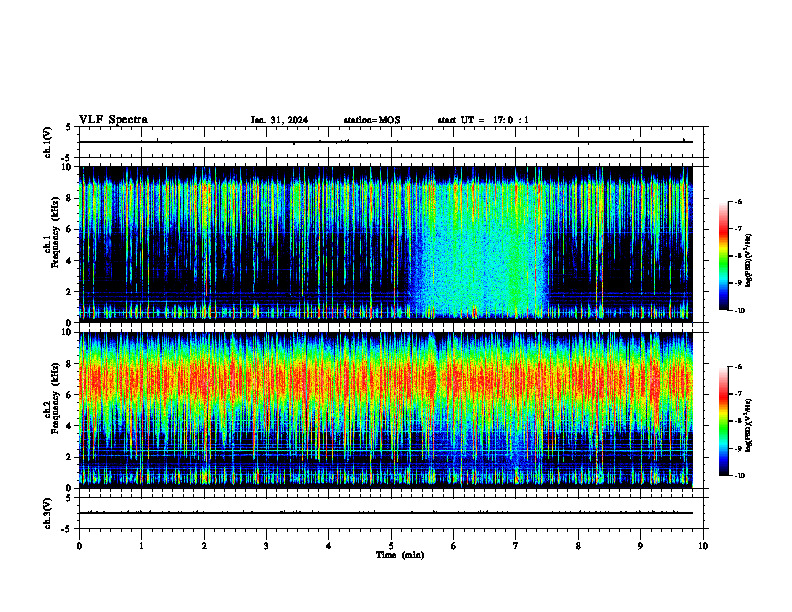The height and width of the screenshot is (612, 792).
Task: Click the ch.1 colorbar log(PSD) unit label
Action: (749, 260)
